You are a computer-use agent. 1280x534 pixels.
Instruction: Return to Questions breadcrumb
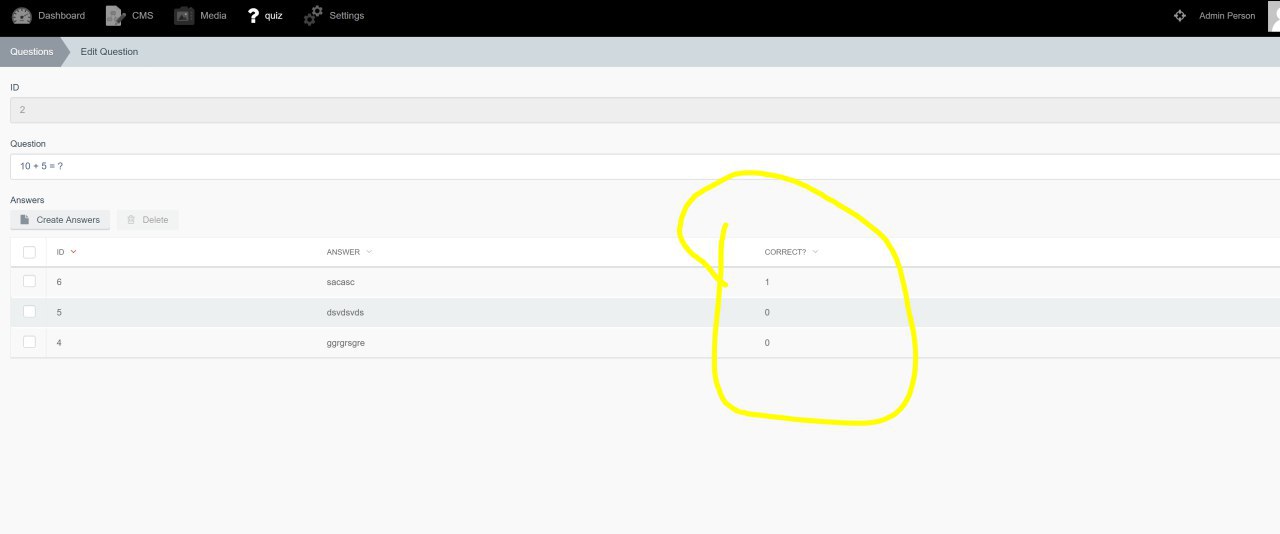click(32, 52)
